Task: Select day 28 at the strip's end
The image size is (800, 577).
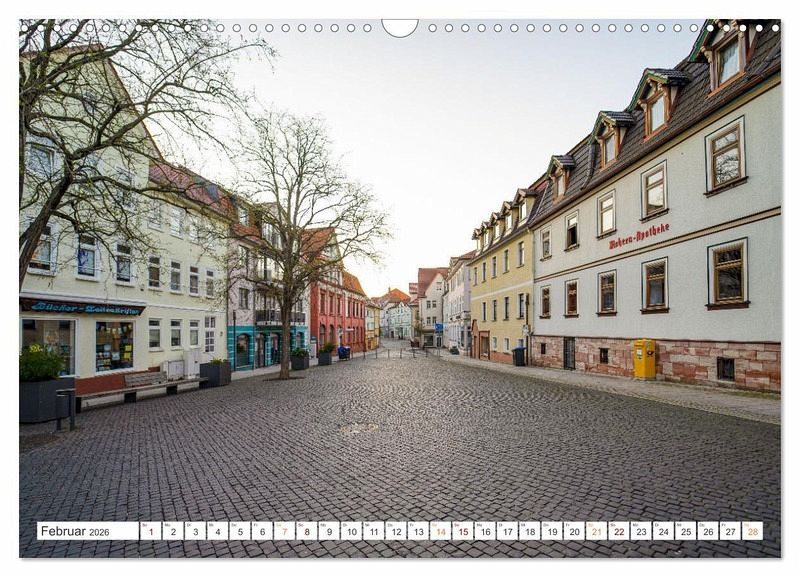Action: (x=752, y=531)
